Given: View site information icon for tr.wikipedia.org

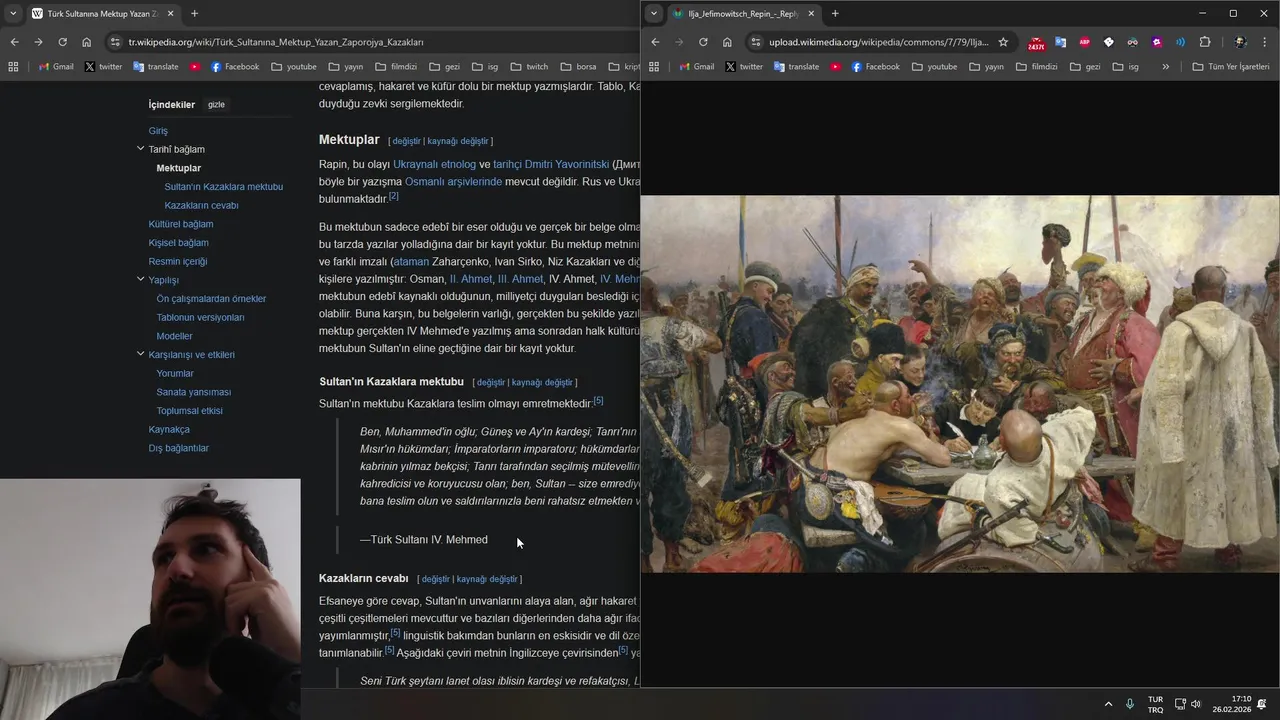Looking at the screenshot, I should coord(116,42).
